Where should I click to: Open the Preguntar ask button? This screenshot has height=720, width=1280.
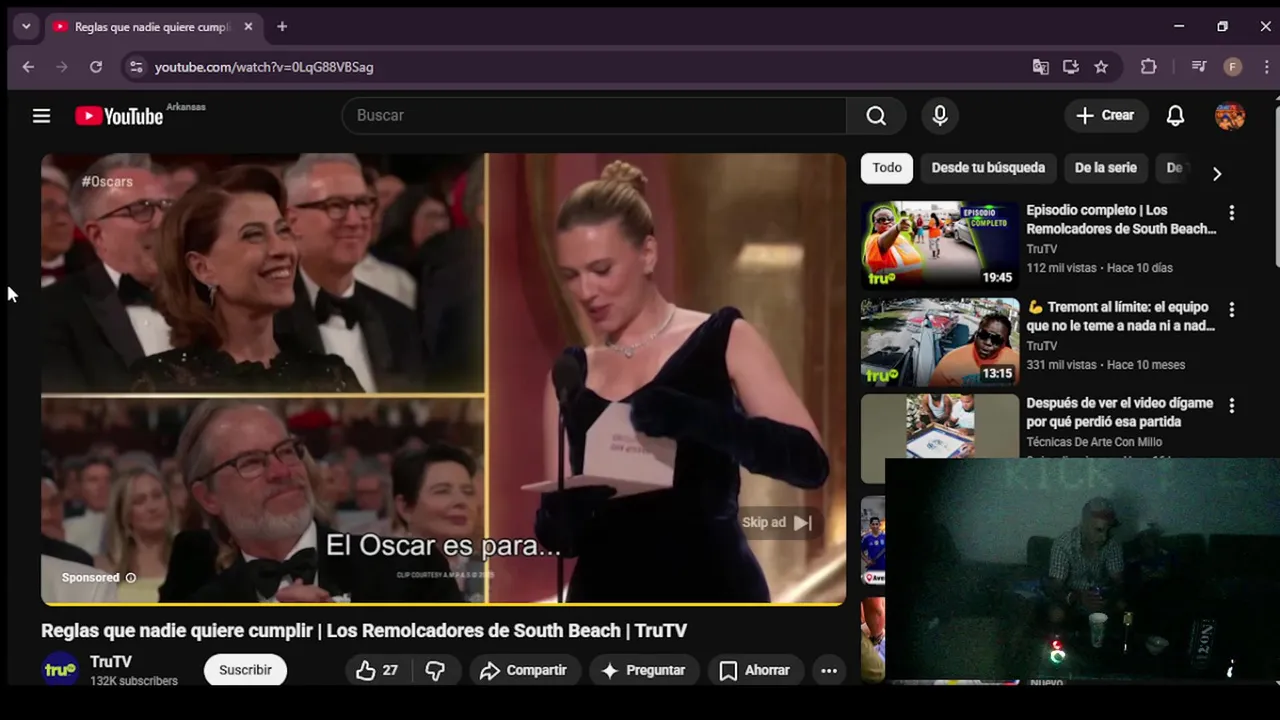click(643, 670)
